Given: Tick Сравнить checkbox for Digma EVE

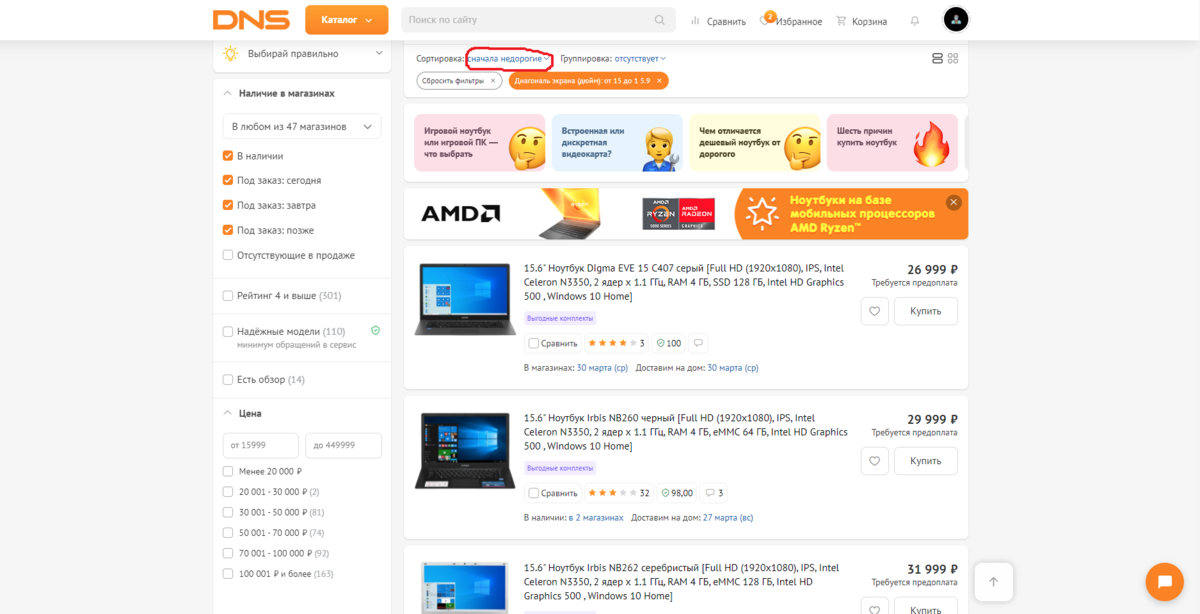Looking at the screenshot, I should coord(533,343).
